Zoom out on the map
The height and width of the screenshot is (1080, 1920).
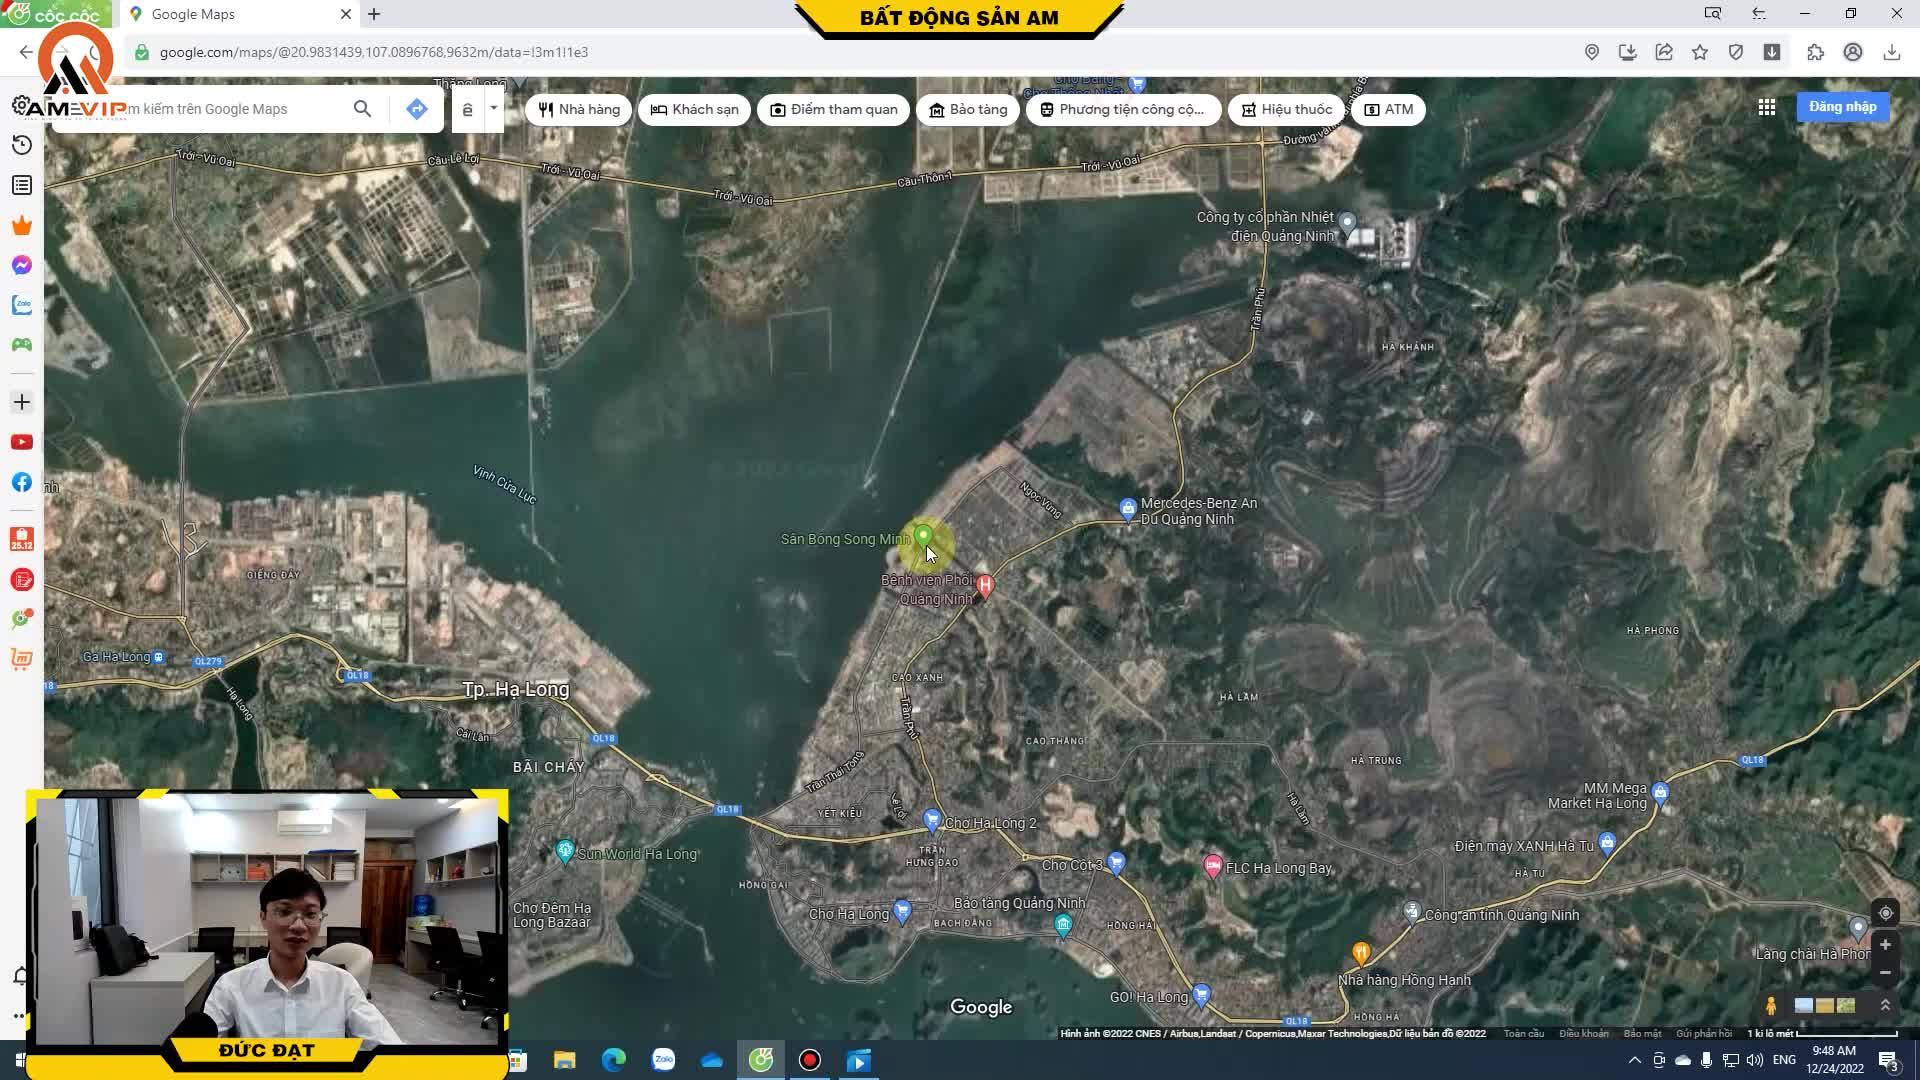pos(1885,973)
